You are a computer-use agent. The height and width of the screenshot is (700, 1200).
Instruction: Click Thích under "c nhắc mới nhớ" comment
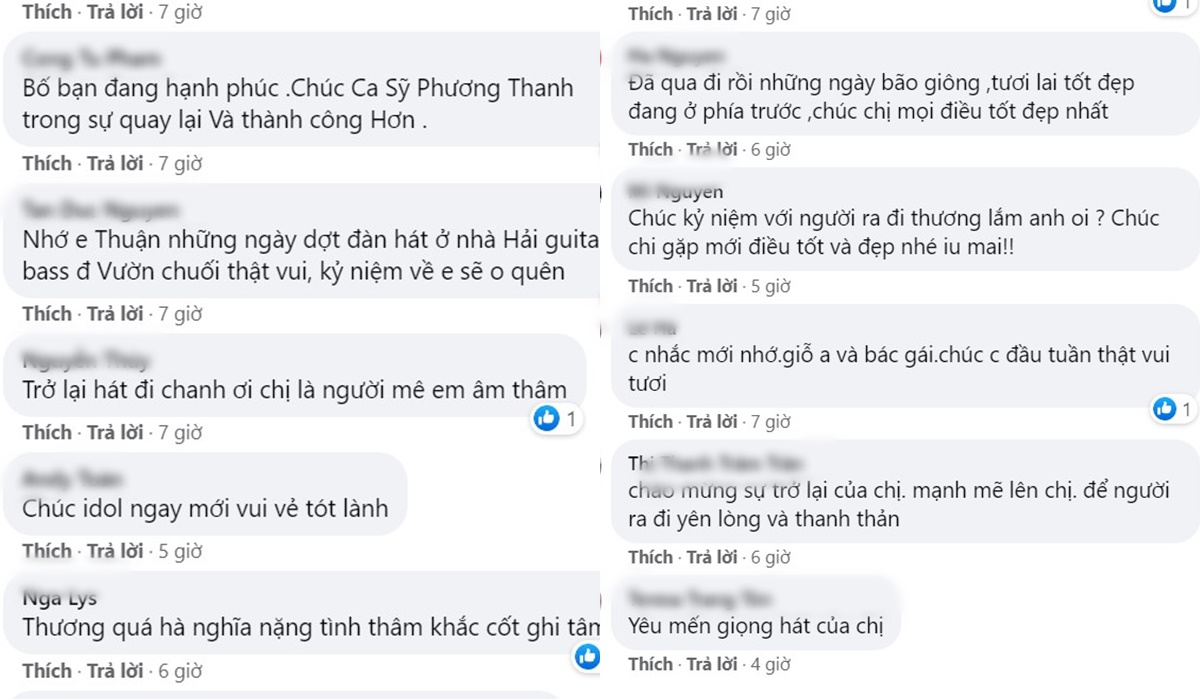click(x=651, y=421)
